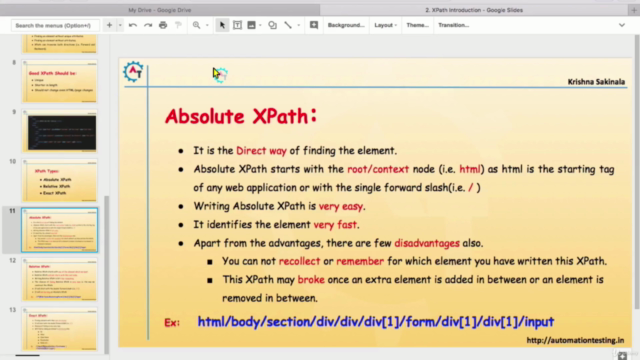
Task: Collapse the menus with the chevron
Action: click(622, 25)
